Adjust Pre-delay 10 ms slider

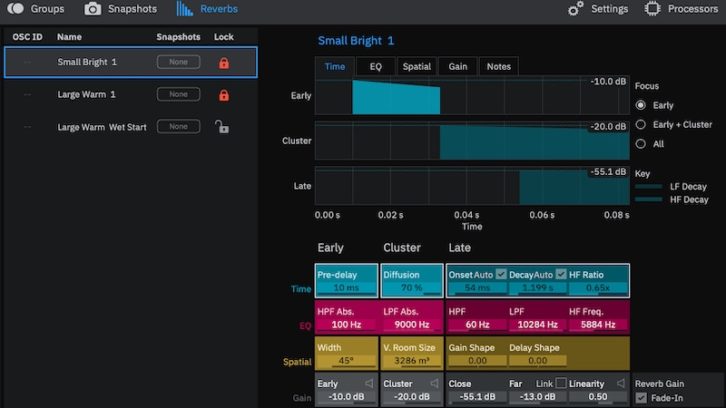click(346, 288)
